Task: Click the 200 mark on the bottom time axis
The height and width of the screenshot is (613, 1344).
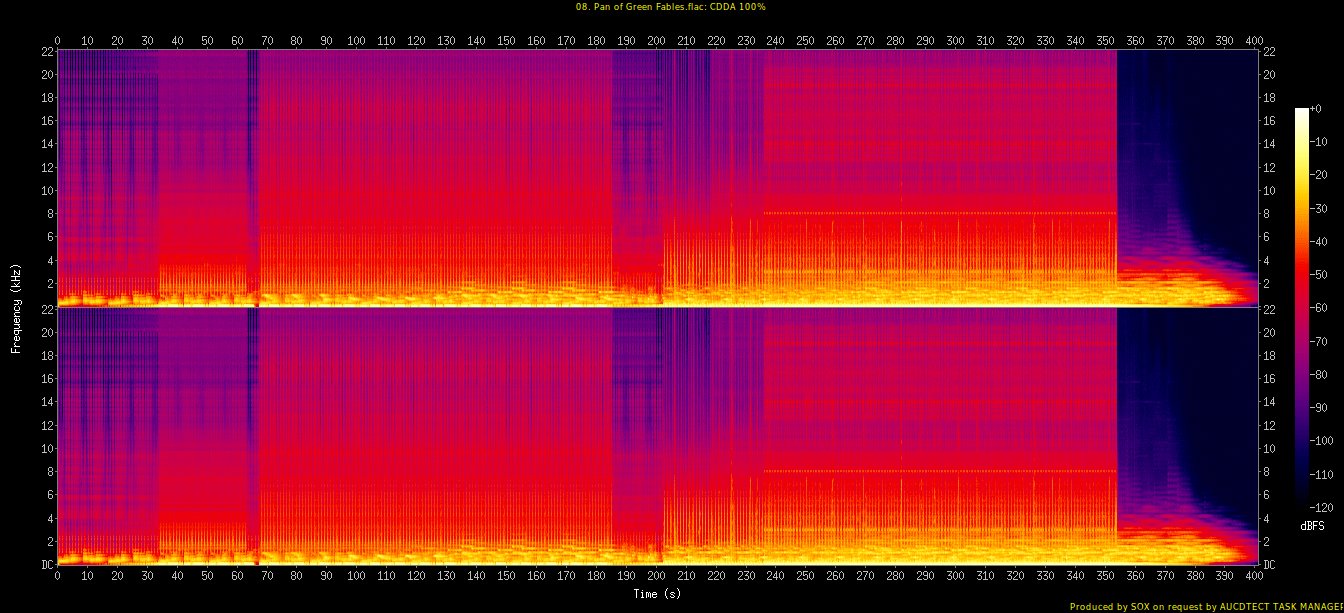Action: coord(656,576)
